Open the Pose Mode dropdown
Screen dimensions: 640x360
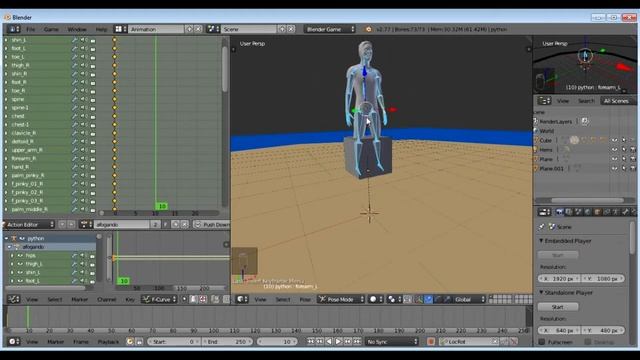(341, 300)
